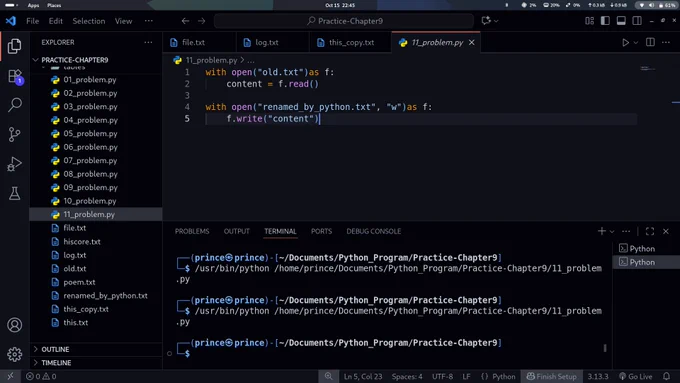Open the run button dropdown arrow
Image resolution: width=680 pixels, height=383 pixels.
[x=636, y=43]
